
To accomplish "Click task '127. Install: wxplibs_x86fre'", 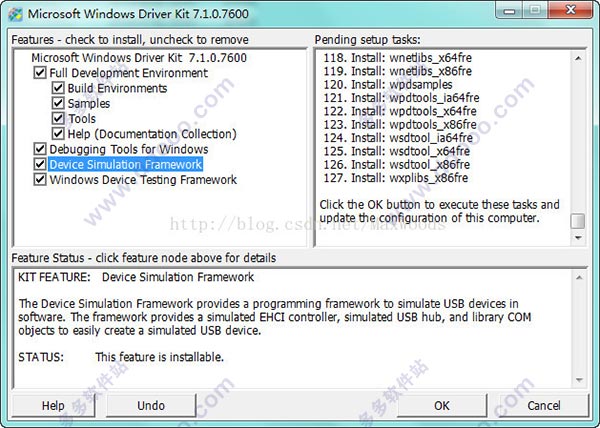I will [x=396, y=178].
